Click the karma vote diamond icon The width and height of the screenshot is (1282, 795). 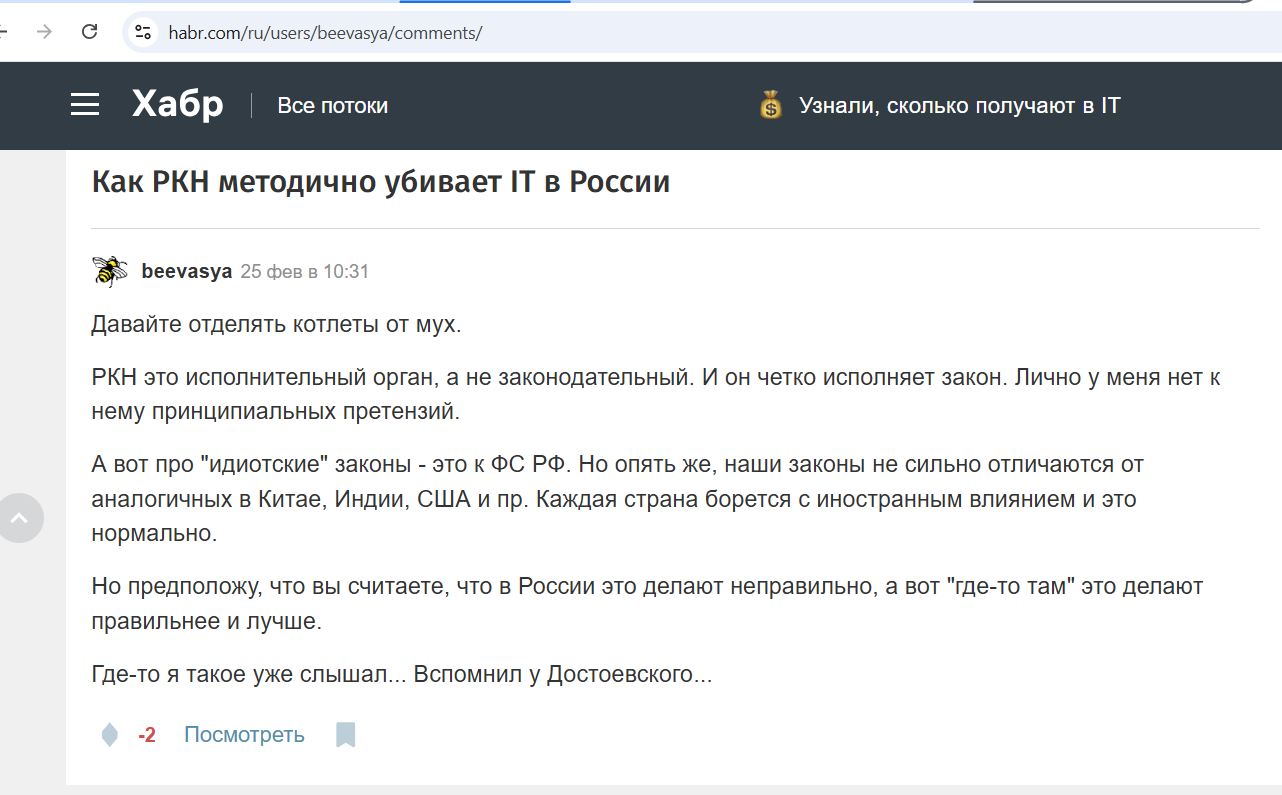110,733
